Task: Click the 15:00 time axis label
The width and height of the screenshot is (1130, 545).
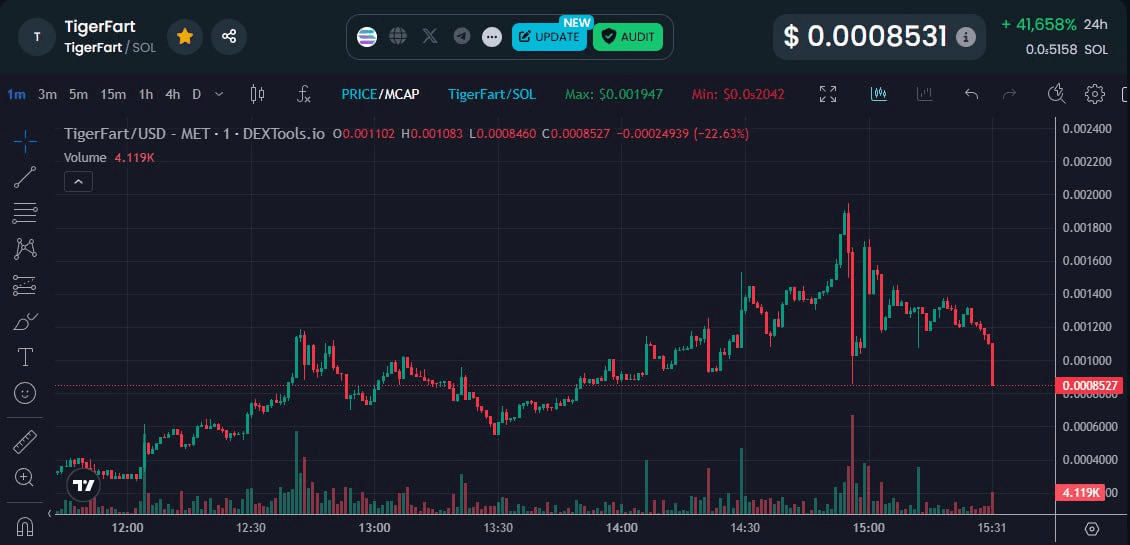Action: coord(868,528)
